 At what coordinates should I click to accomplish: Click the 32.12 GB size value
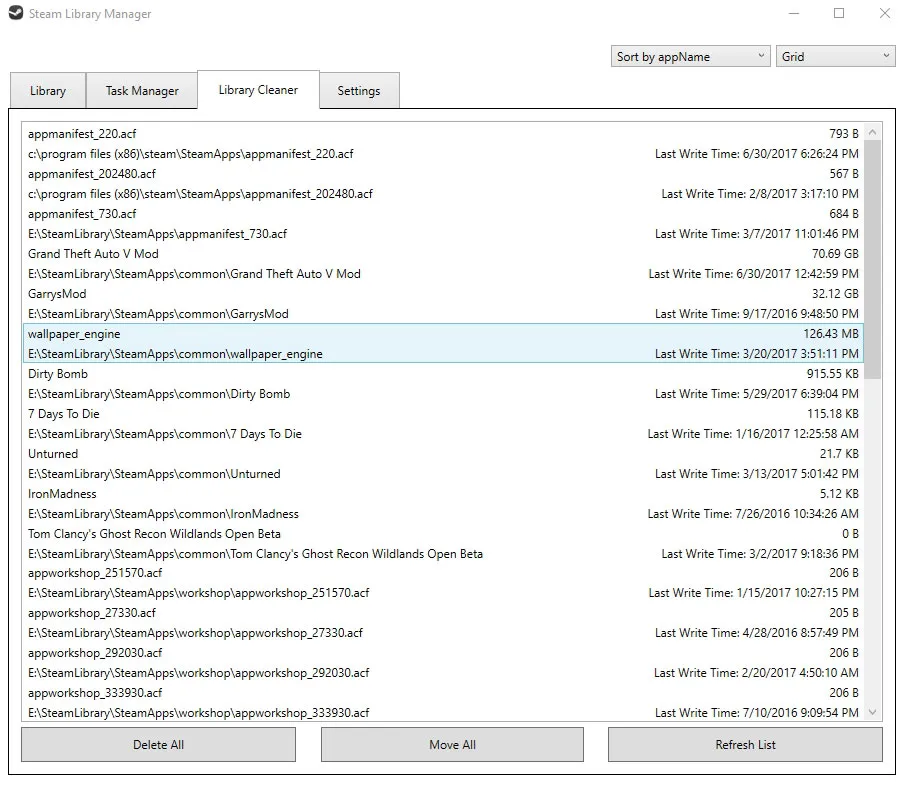[x=835, y=294]
